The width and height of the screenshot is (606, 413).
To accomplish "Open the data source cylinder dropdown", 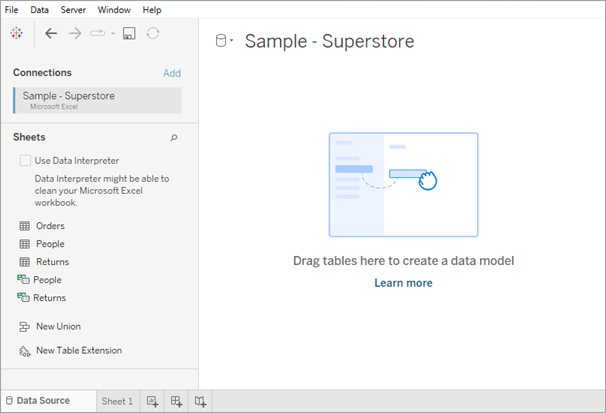I will [x=224, y=41].
